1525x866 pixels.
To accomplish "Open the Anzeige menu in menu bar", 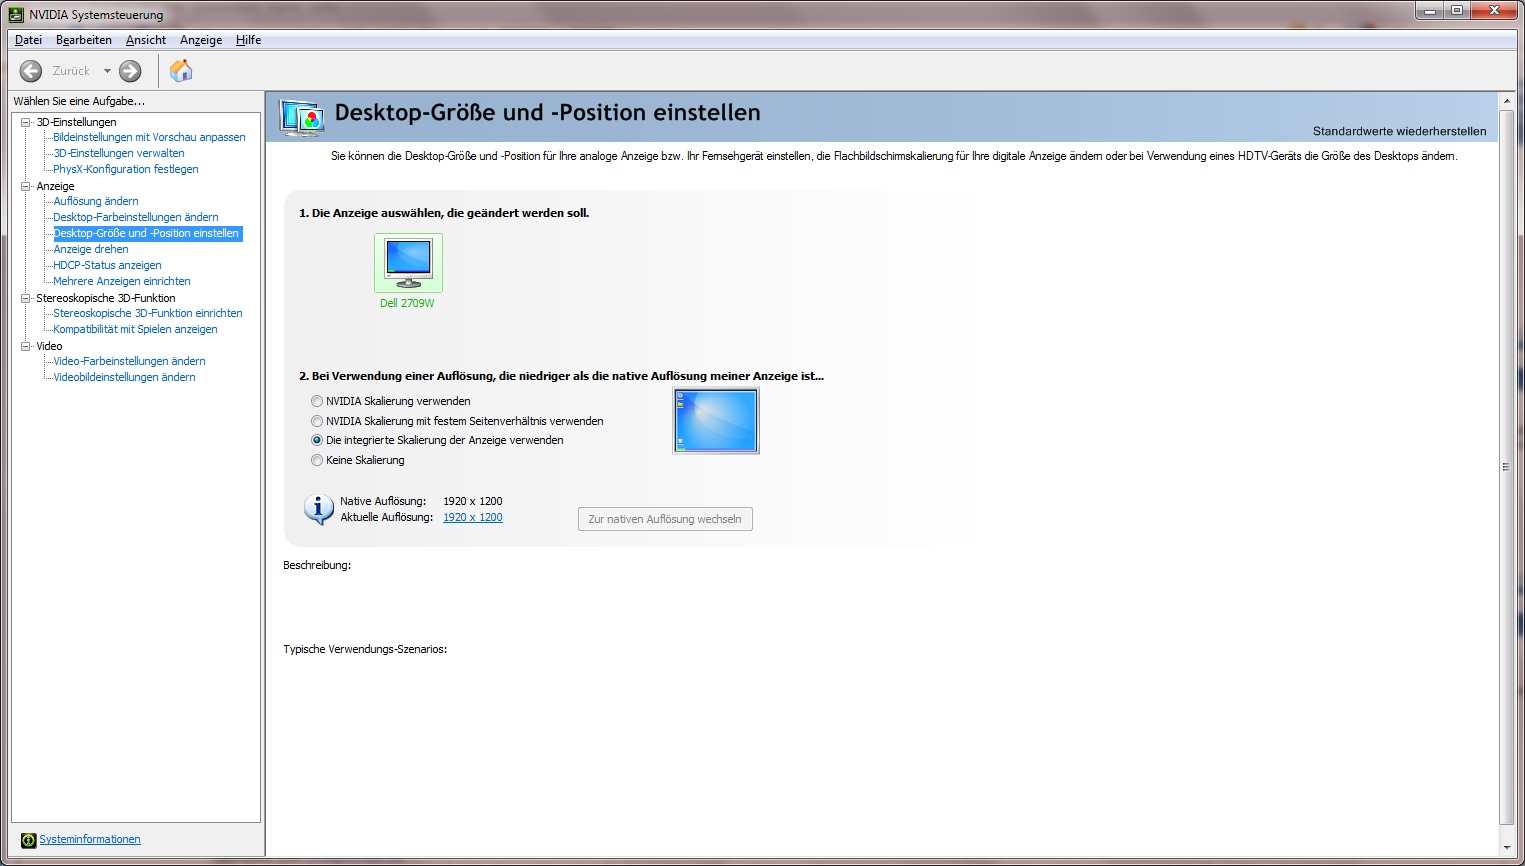I will point(201,40).
